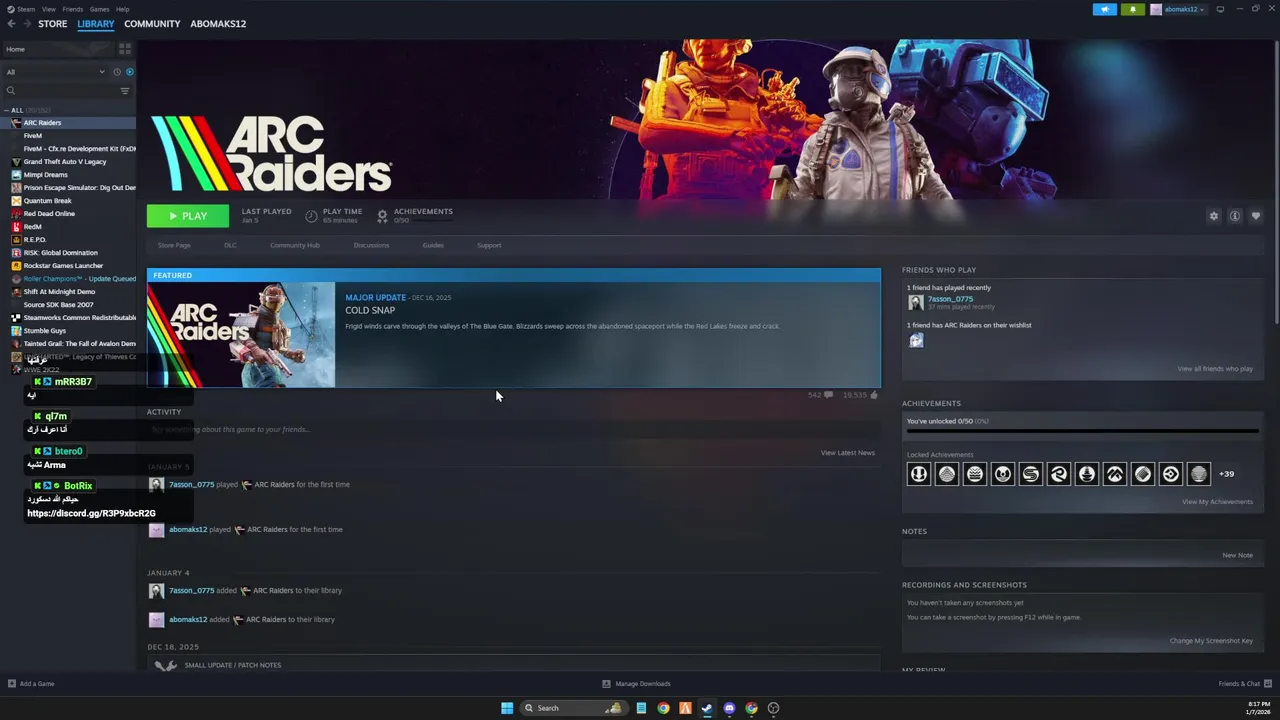The height and width of the screenshot is (720, 1280).
Task: Click the +39 more achievements label
Action: click(x=1226, y=474)
